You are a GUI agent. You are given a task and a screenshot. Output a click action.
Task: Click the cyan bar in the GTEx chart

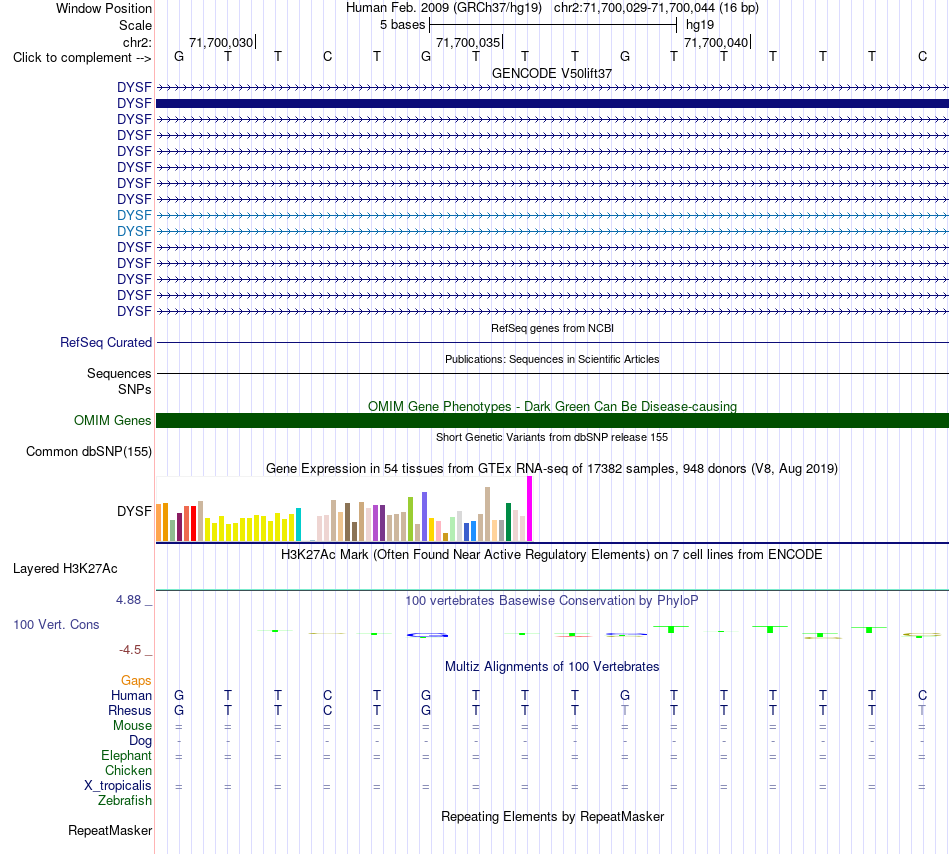point(298,525)
